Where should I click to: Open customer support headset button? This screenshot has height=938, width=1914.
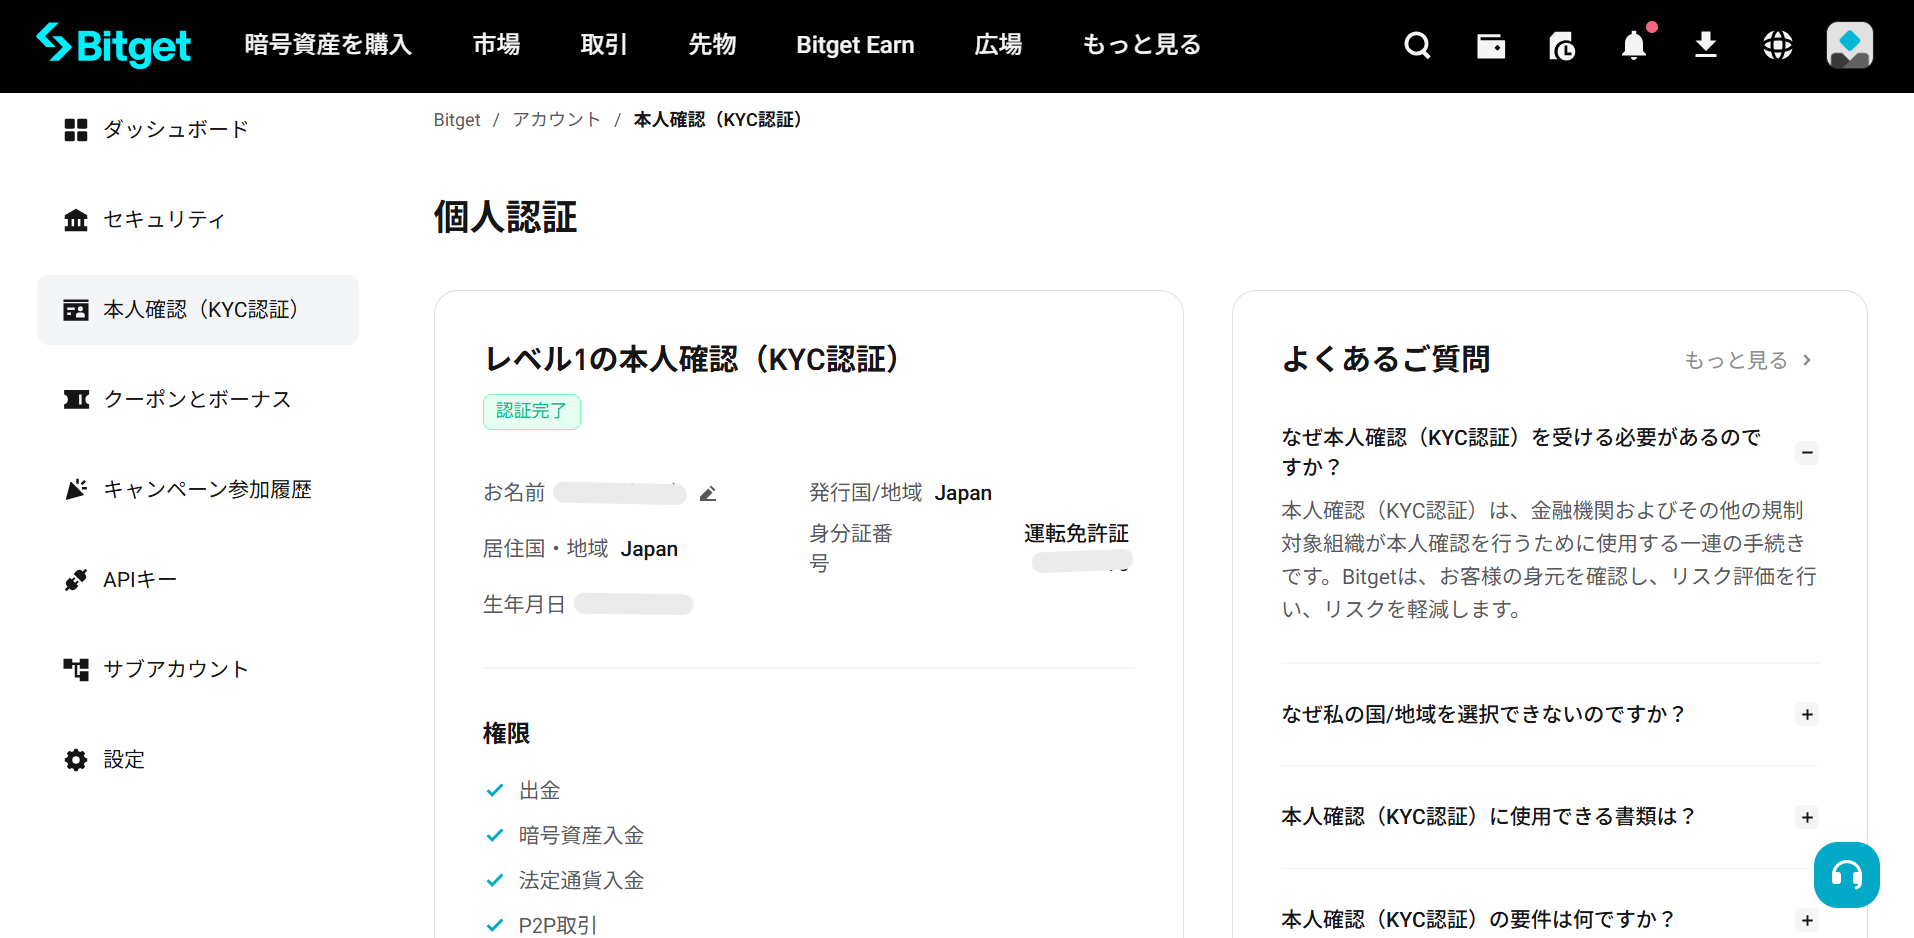[1846, 874]
